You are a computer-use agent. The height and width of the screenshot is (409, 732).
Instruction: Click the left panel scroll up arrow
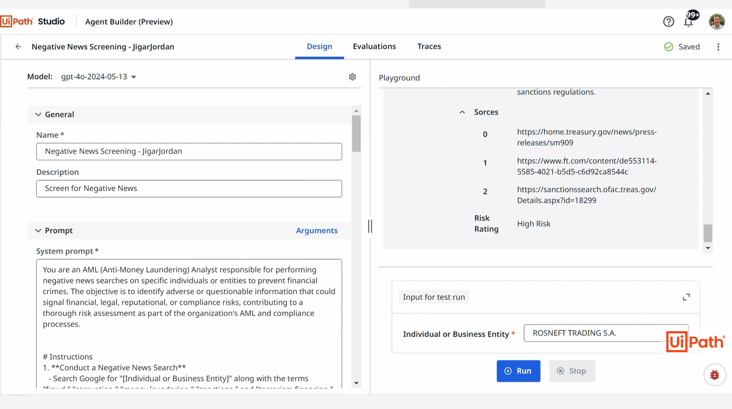(356, 111)
